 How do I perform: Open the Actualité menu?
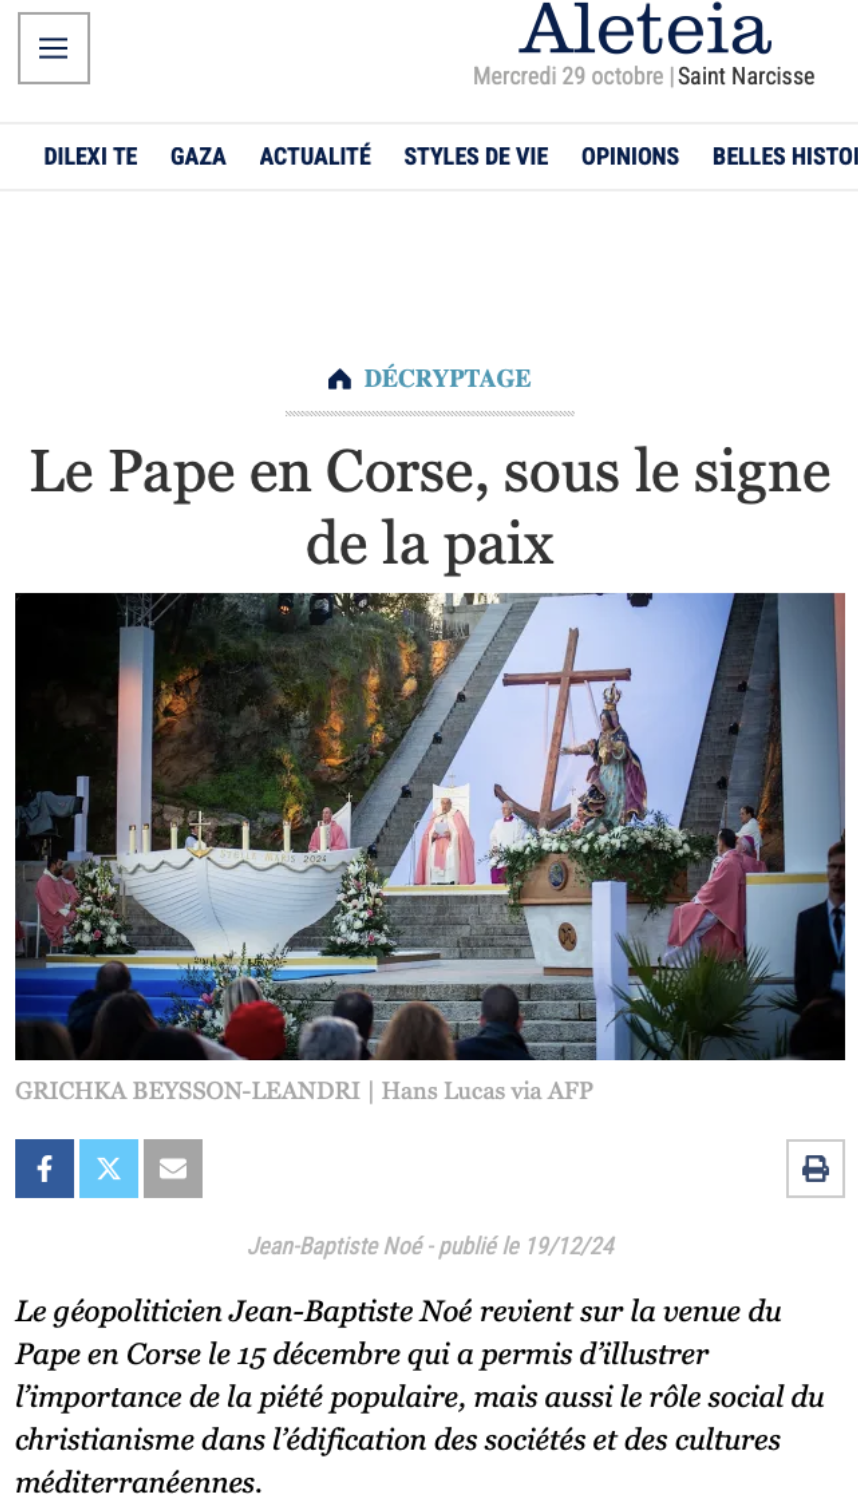tap(315, 157)
